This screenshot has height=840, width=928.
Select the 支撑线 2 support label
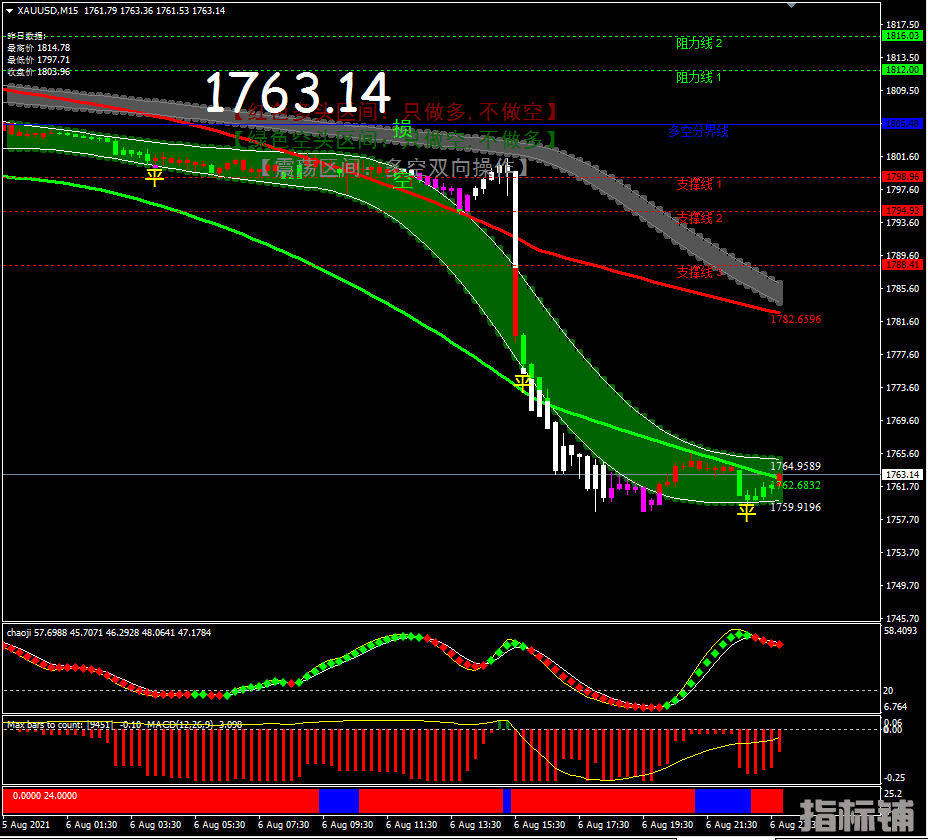coord(699,218)
